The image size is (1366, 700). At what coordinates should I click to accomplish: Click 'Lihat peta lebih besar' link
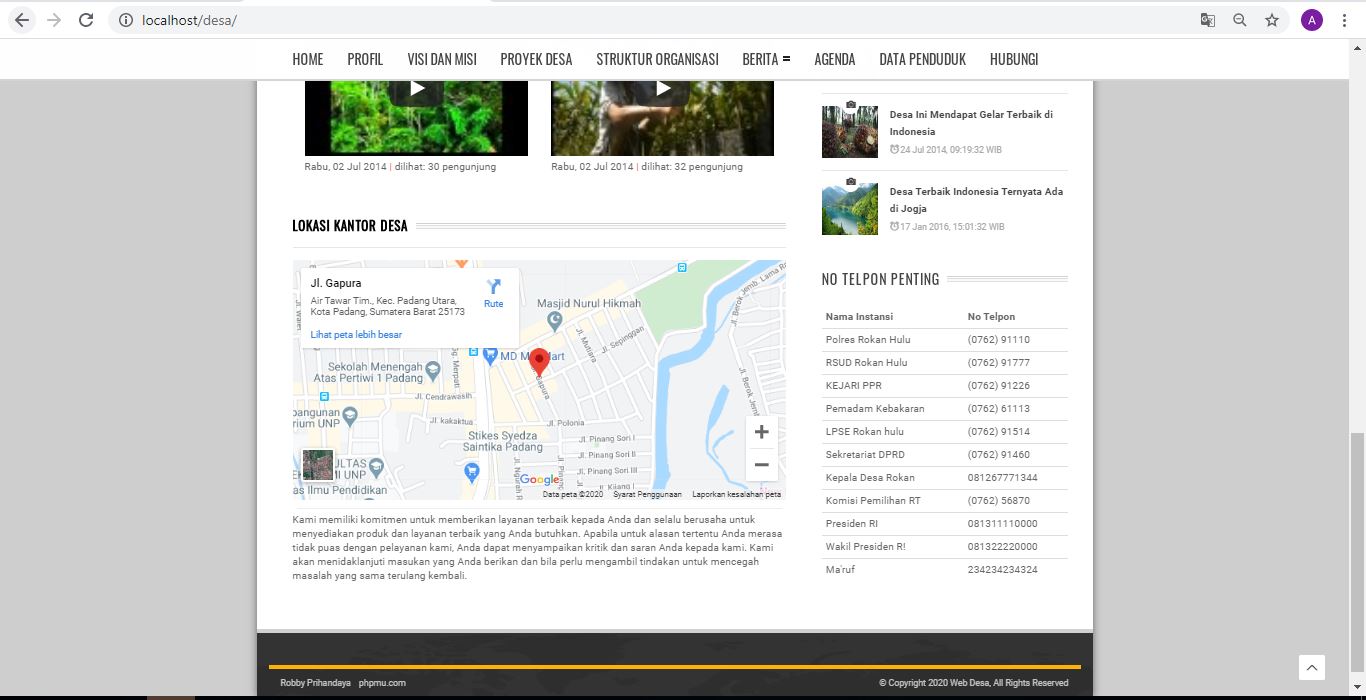[356, 335]
